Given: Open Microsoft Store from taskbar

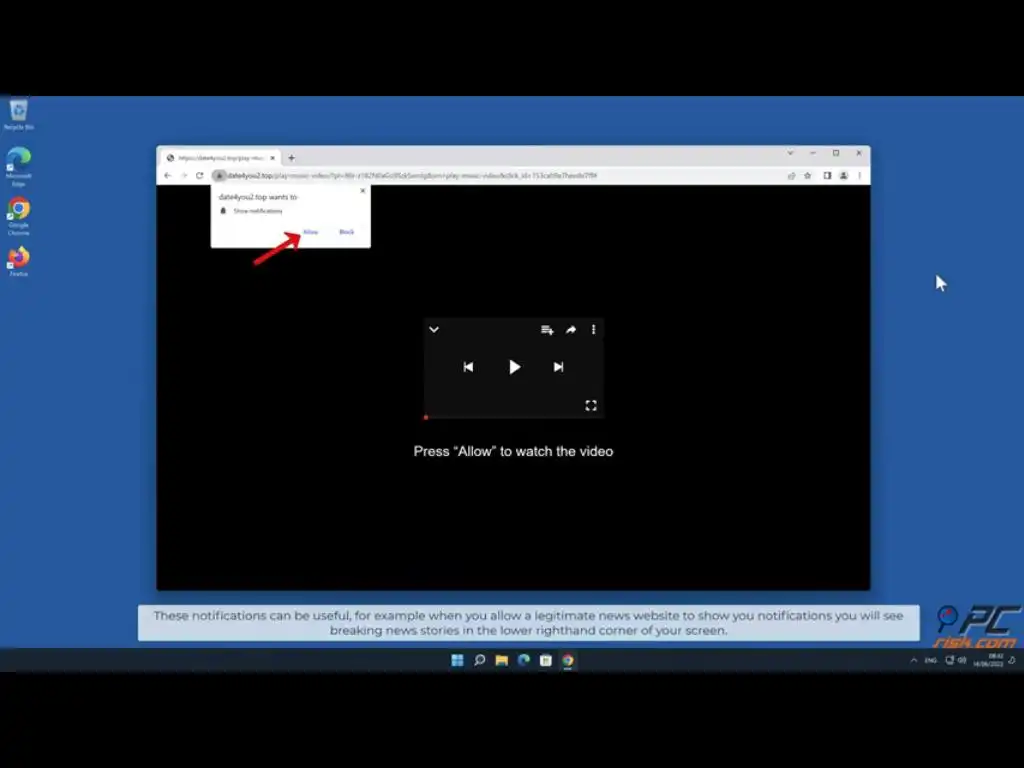Looking at the screenshot, I should click(x=546, y=660).
